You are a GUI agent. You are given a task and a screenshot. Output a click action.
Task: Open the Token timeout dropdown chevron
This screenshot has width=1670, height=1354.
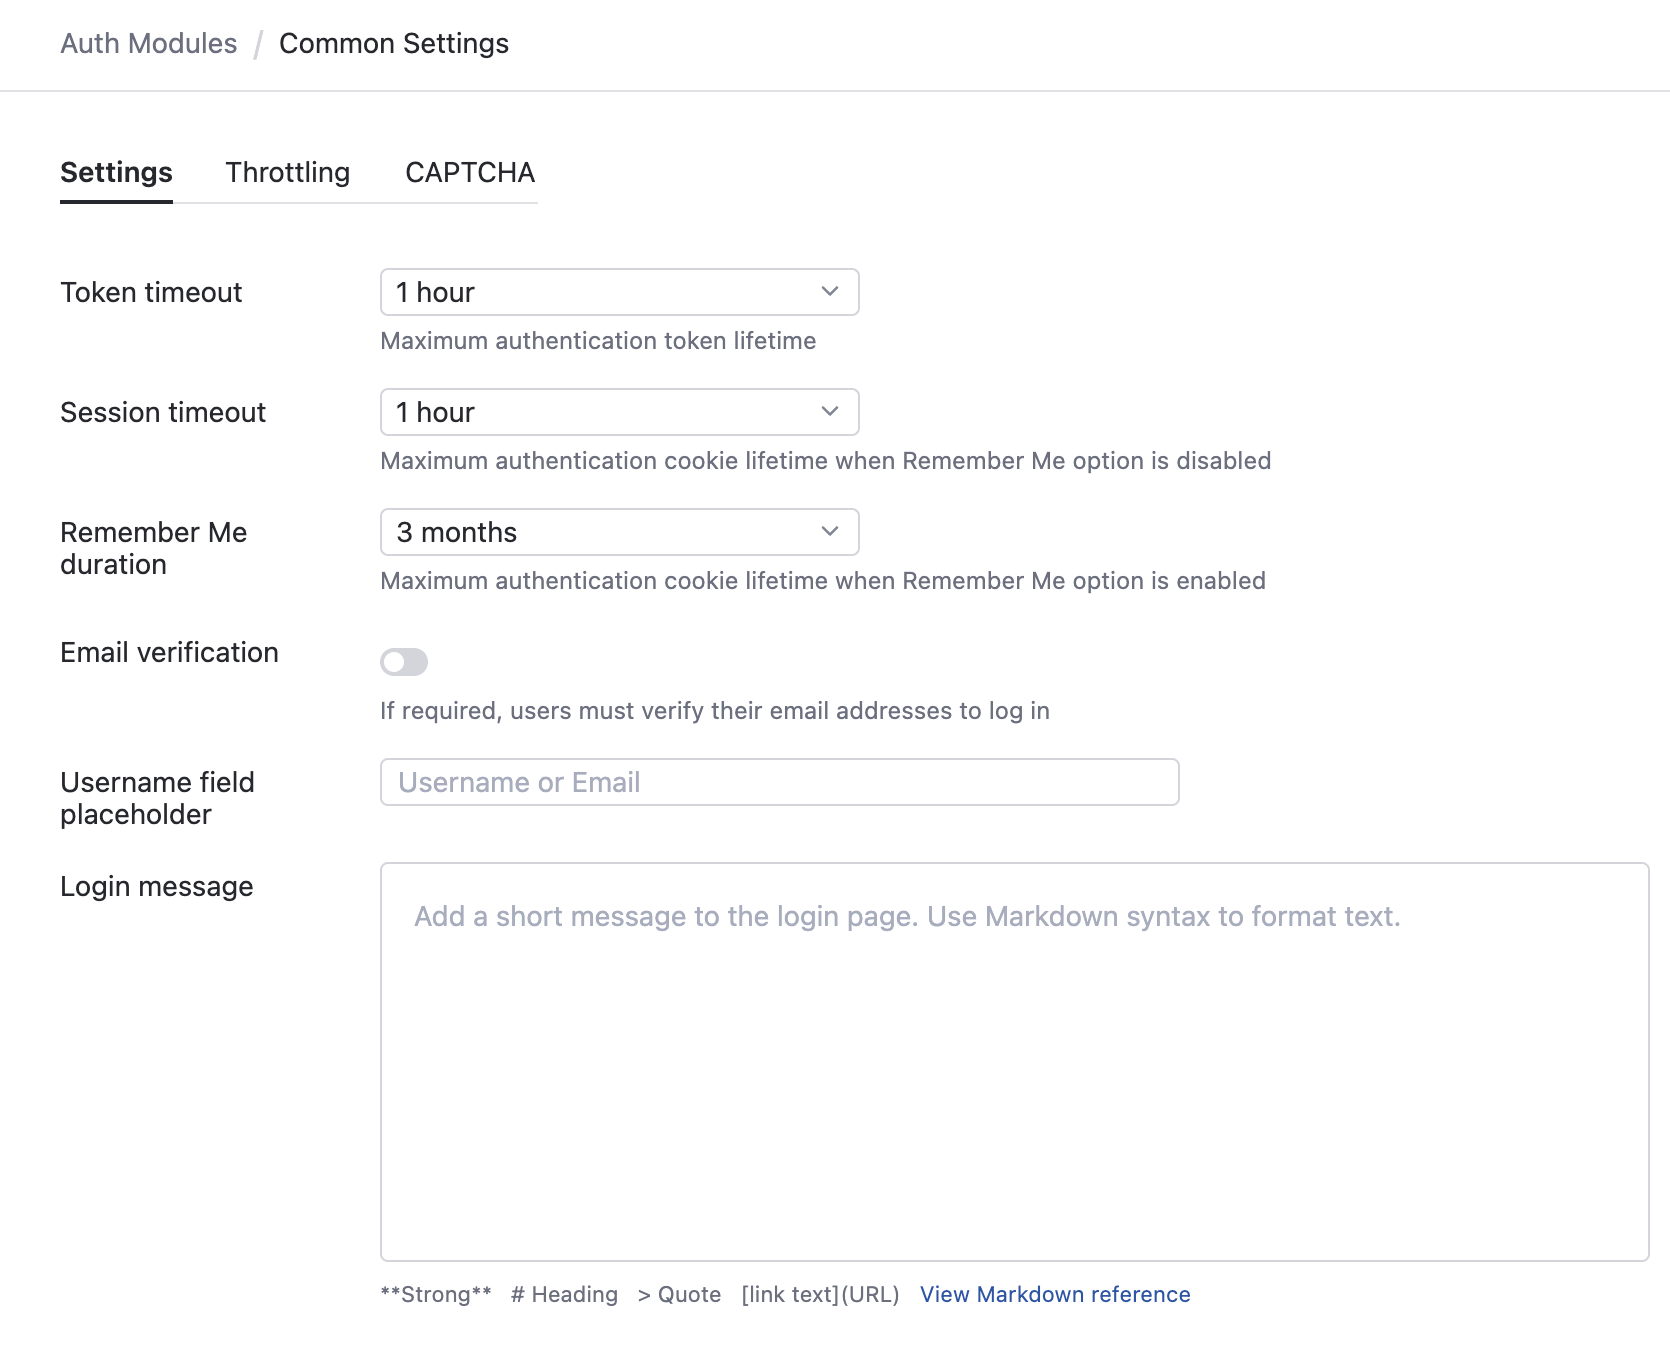click(828, 292)
